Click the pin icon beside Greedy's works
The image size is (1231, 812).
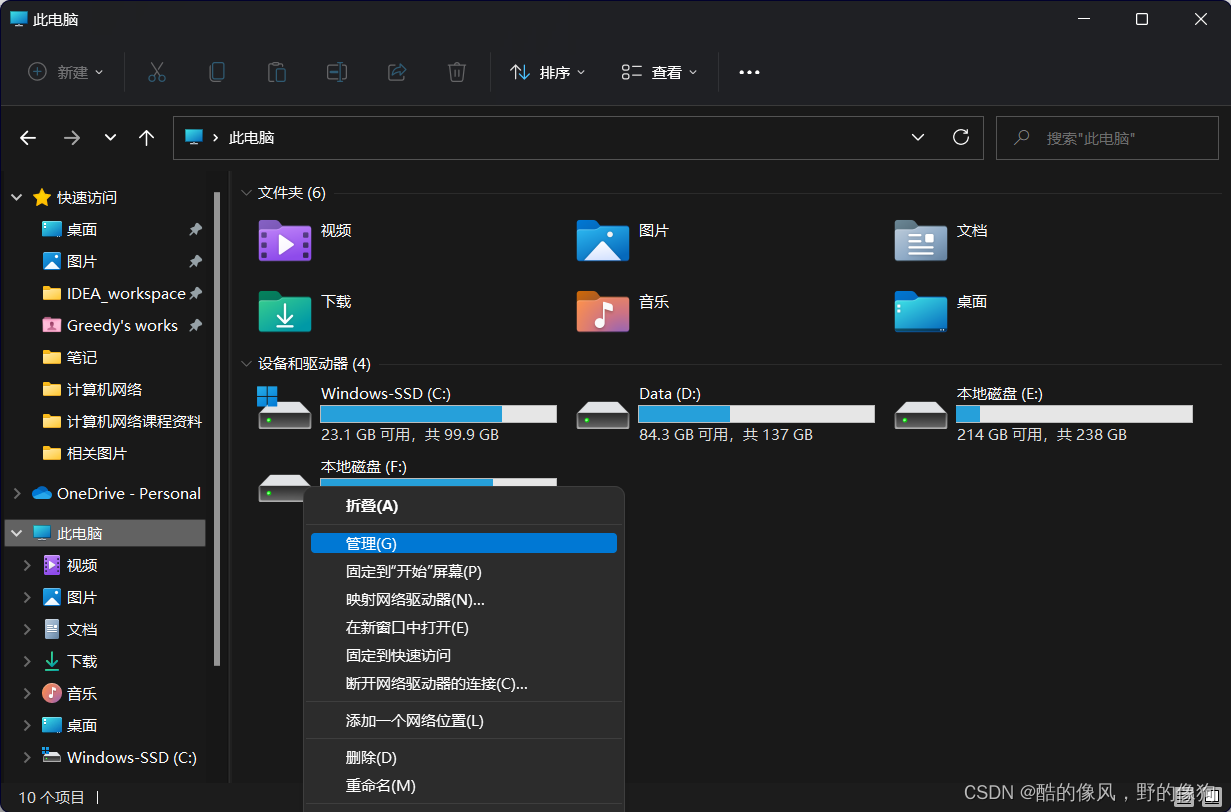pos(195,325)
